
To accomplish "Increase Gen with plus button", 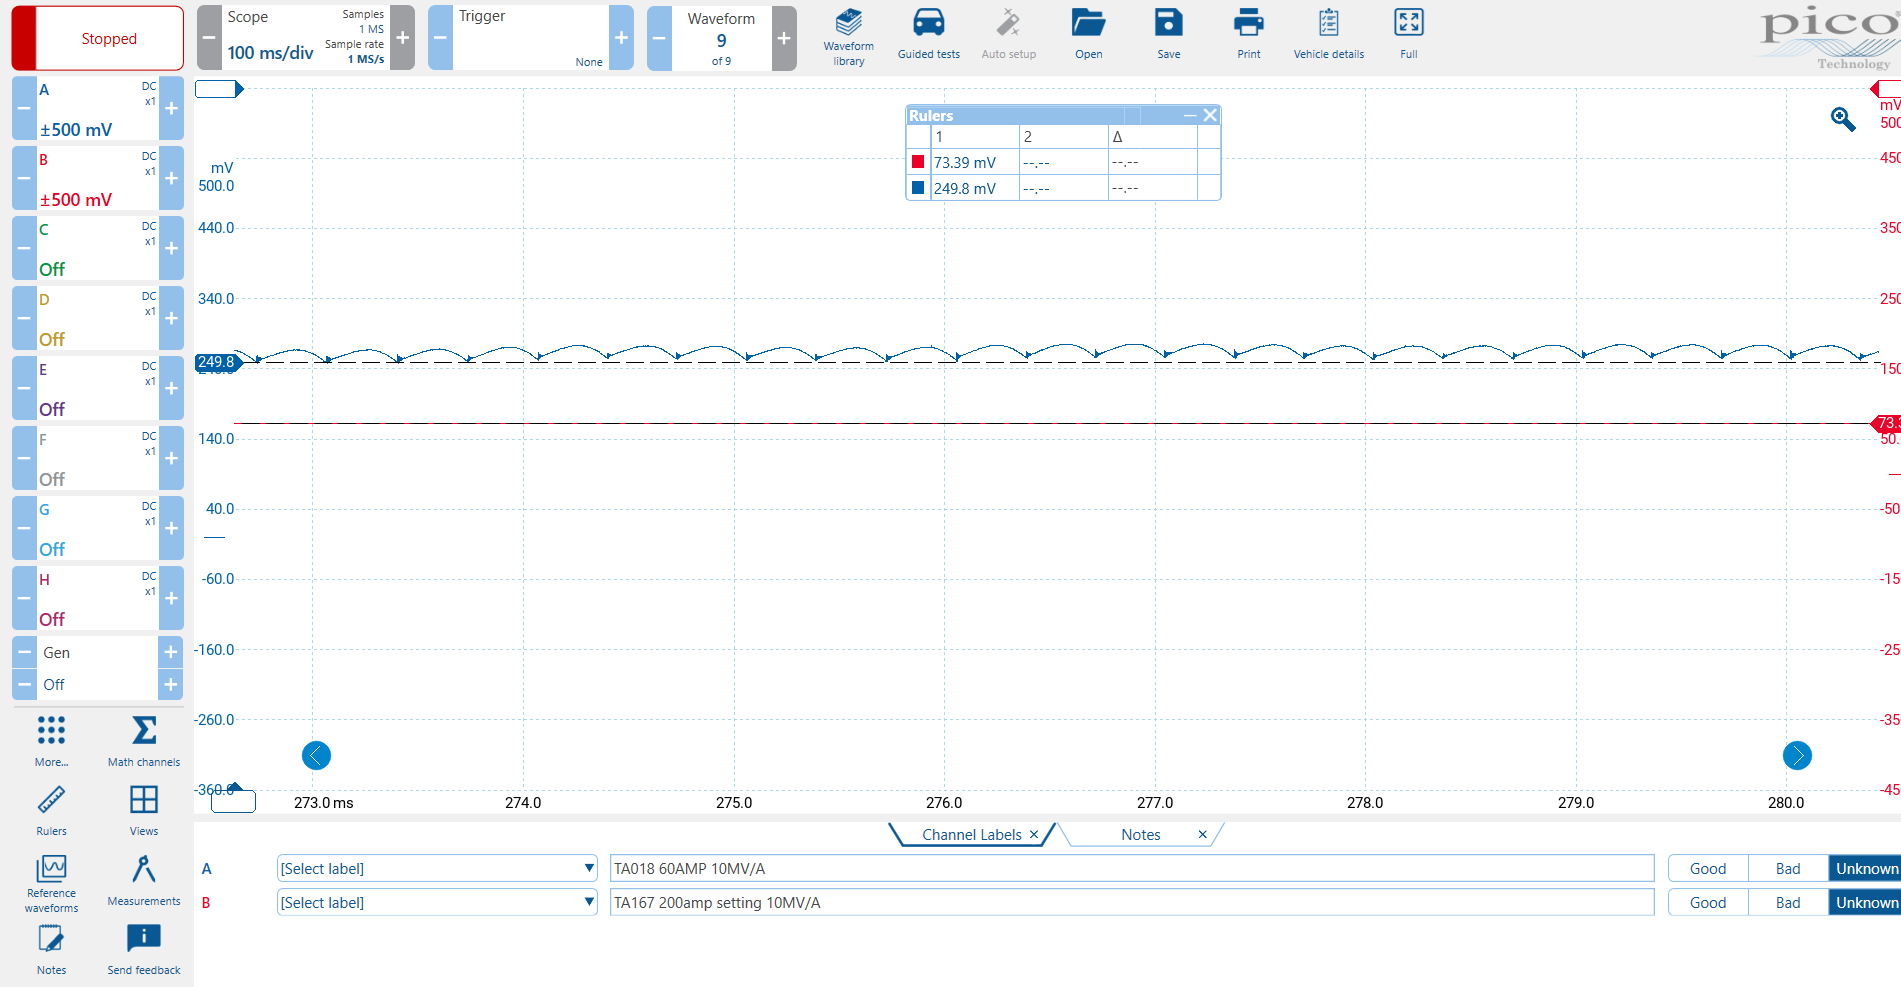I will (x=171, y=652).
